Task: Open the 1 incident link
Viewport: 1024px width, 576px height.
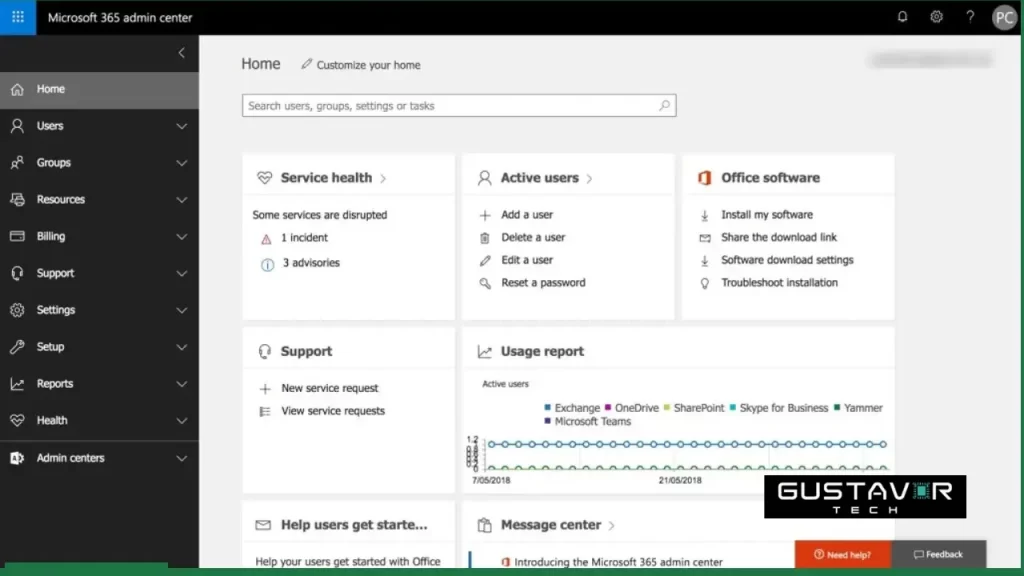Action: 304,238
